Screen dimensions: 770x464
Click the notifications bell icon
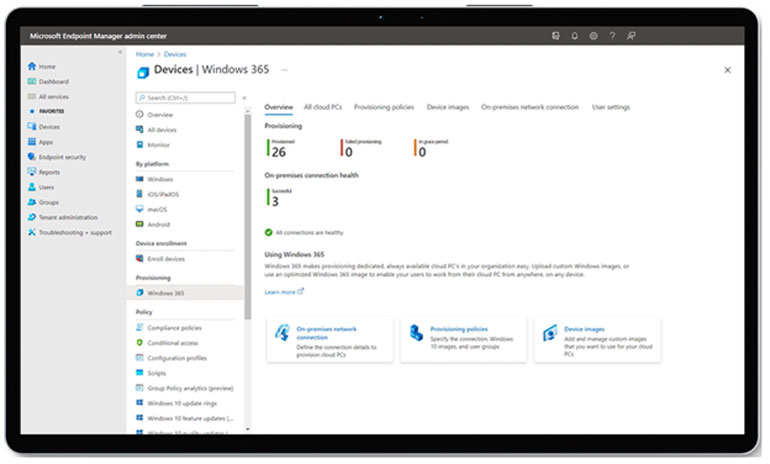point(575,36)
